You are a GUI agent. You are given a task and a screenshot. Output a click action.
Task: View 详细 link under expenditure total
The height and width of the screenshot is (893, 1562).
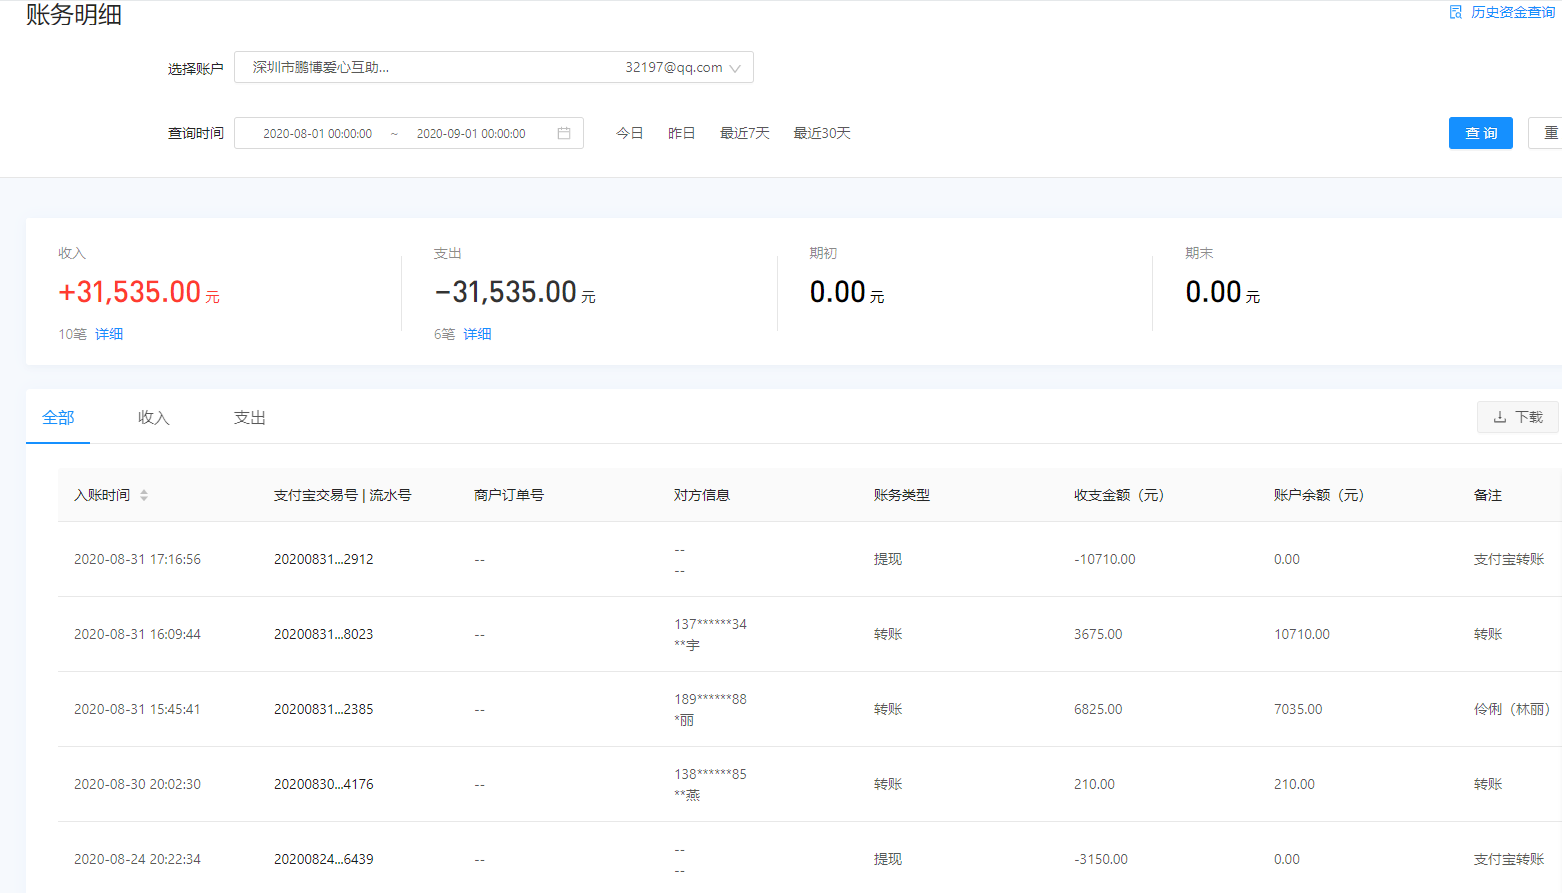click(x=477, y=334)
